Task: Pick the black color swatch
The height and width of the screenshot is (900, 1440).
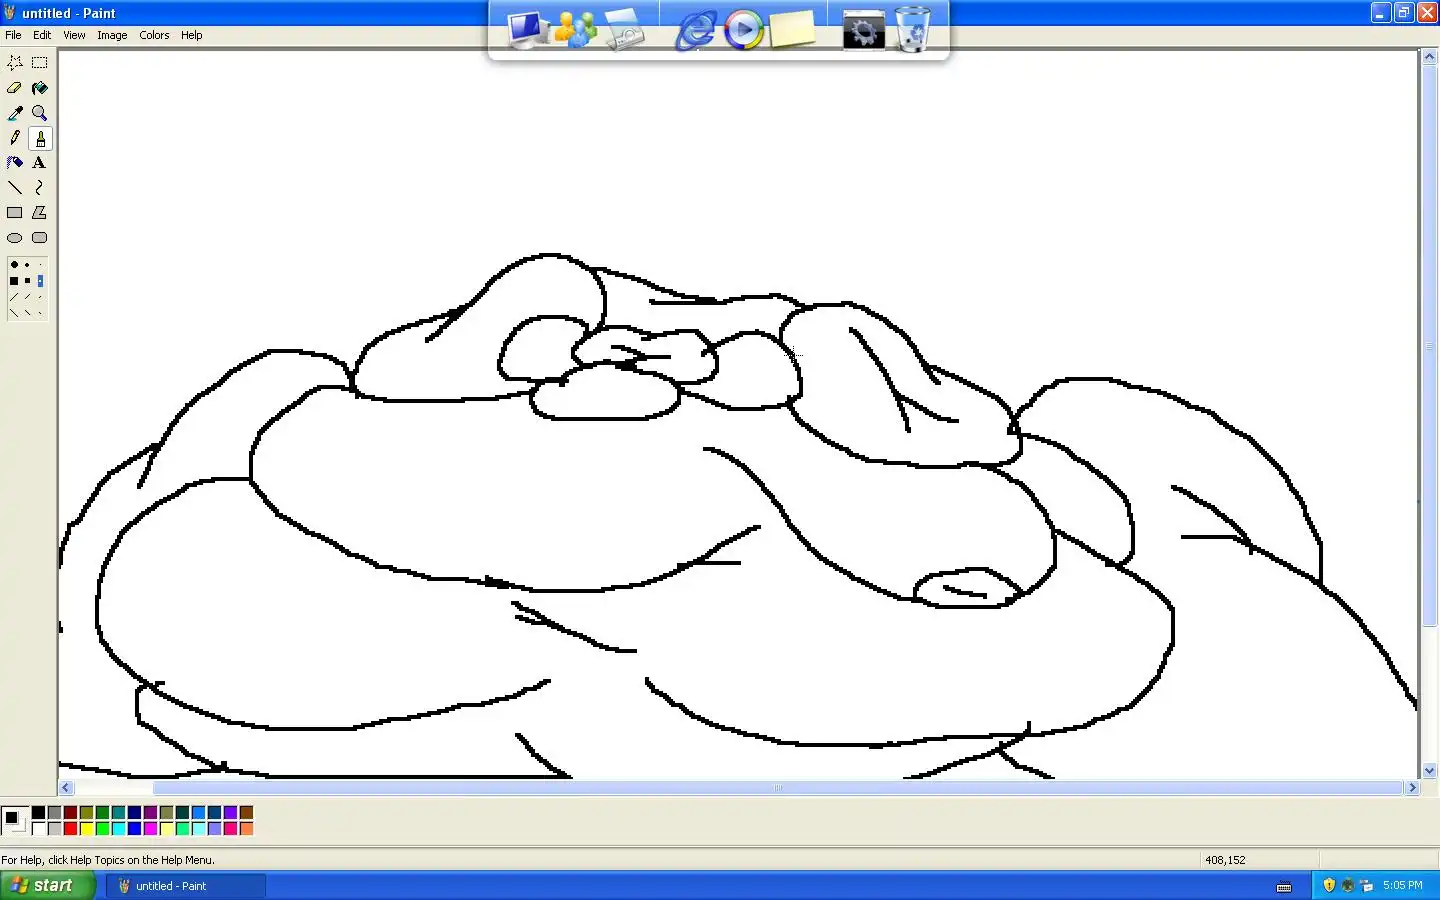Action: tap(38, 812)
